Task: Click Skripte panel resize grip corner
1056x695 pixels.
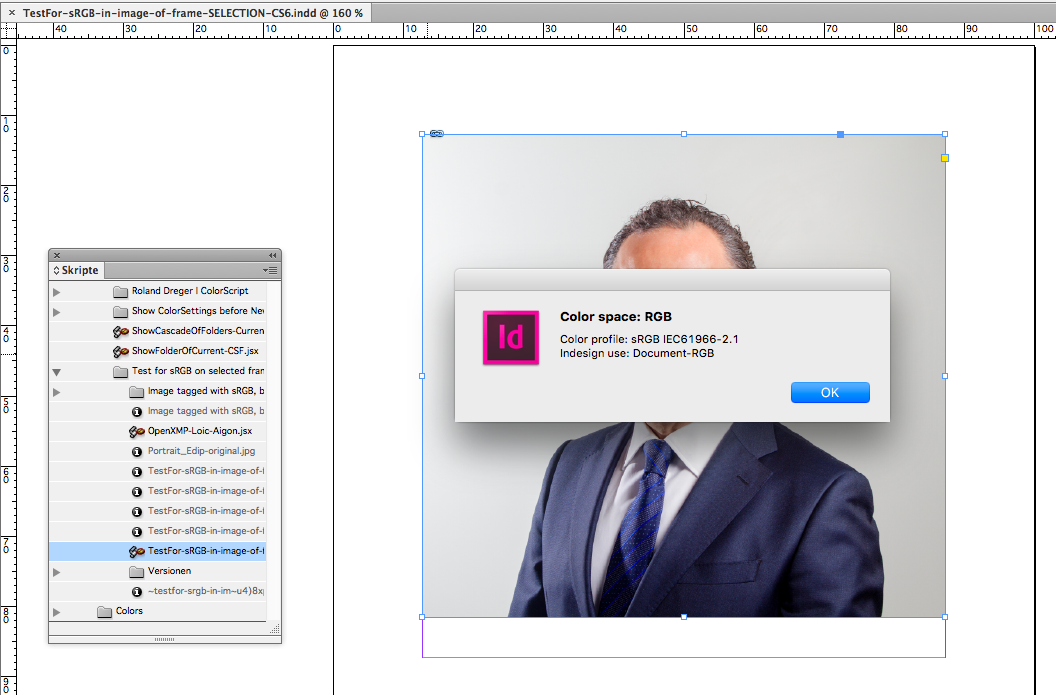Action: click(x=275, y=629)
